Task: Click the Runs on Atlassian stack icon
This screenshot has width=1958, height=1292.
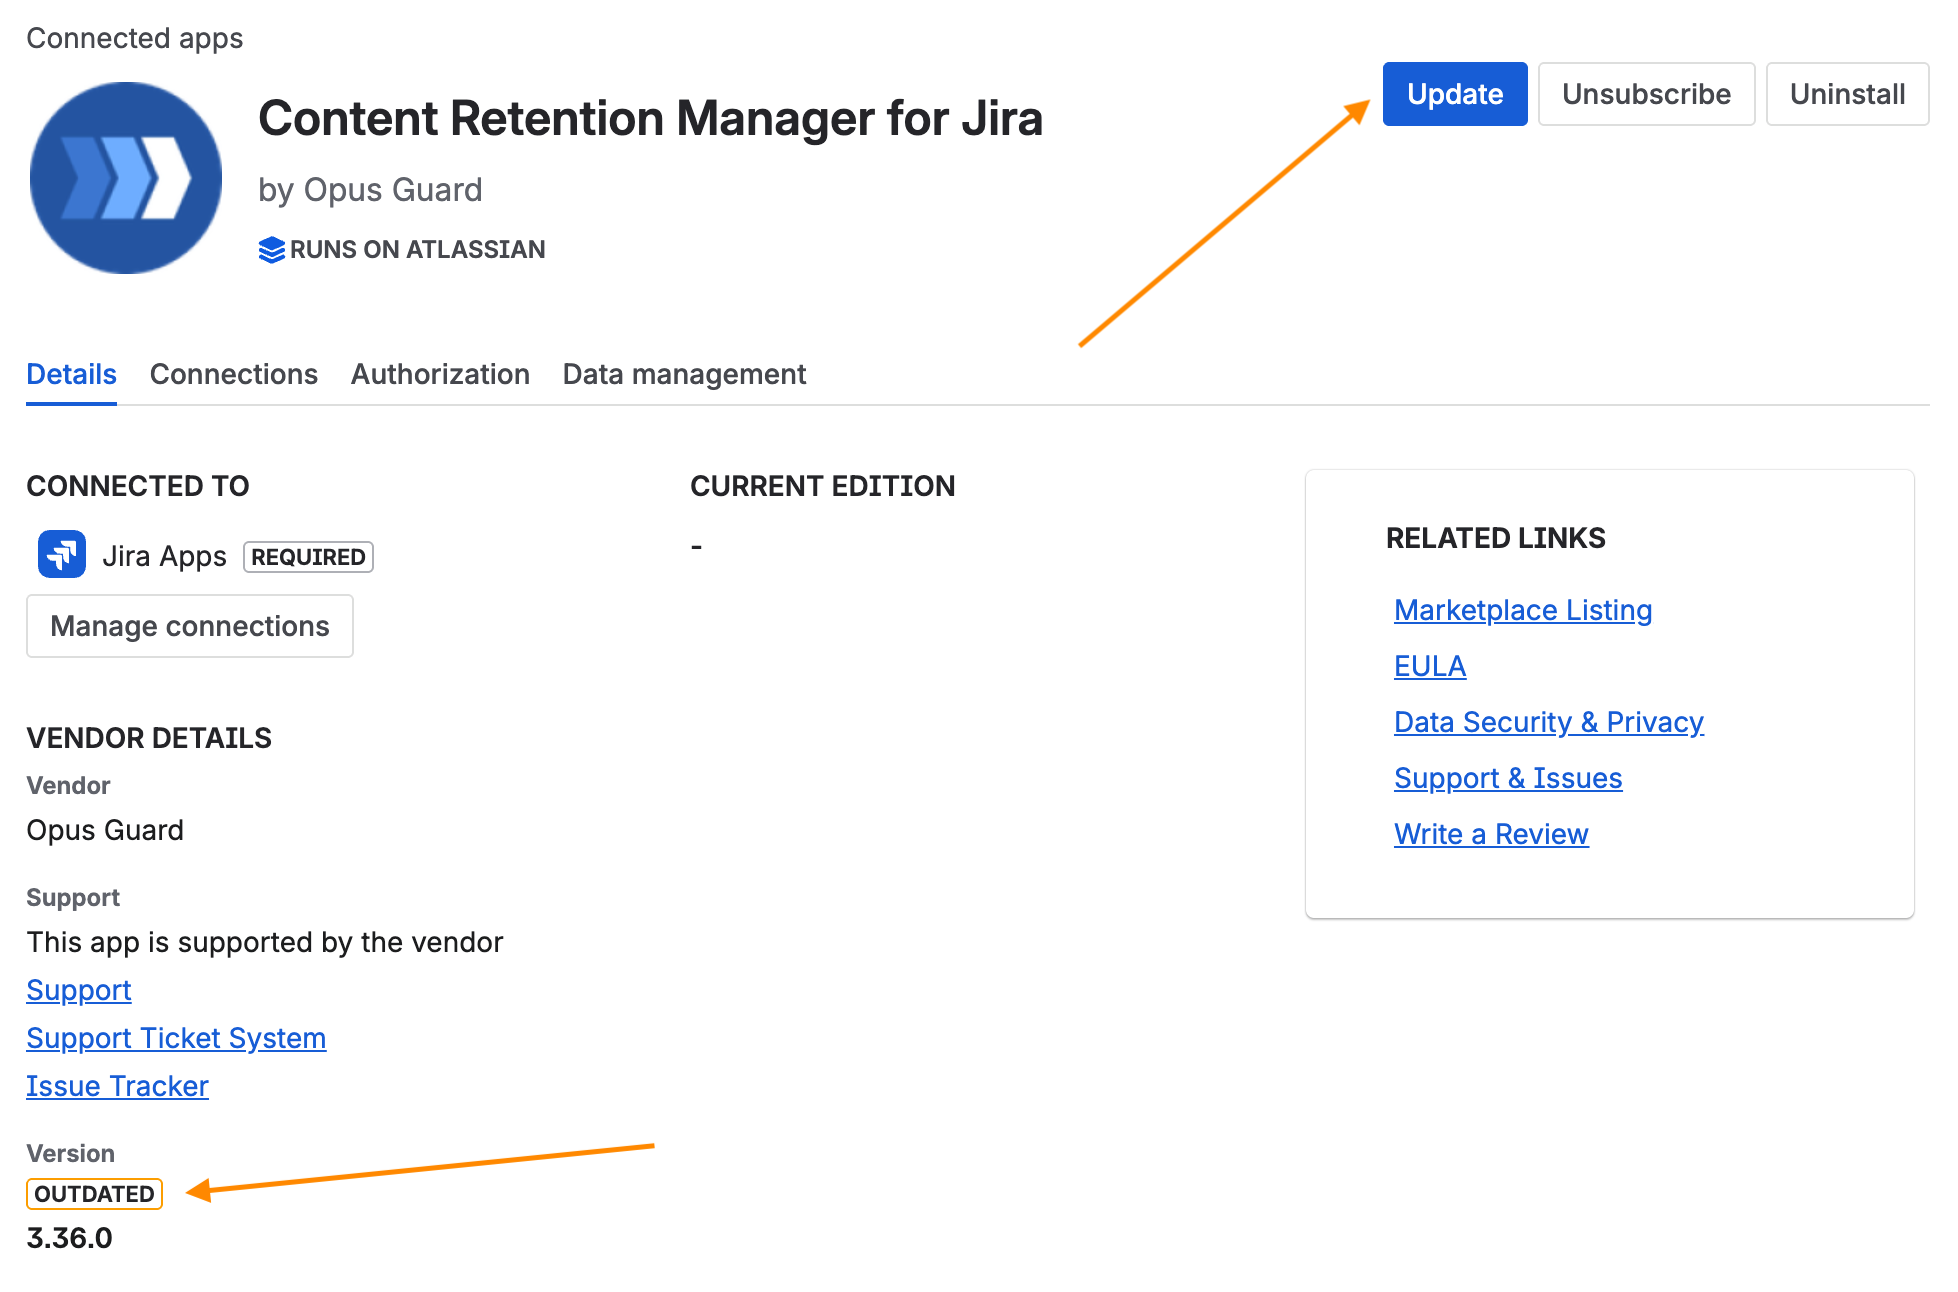Action: [271, 250]
